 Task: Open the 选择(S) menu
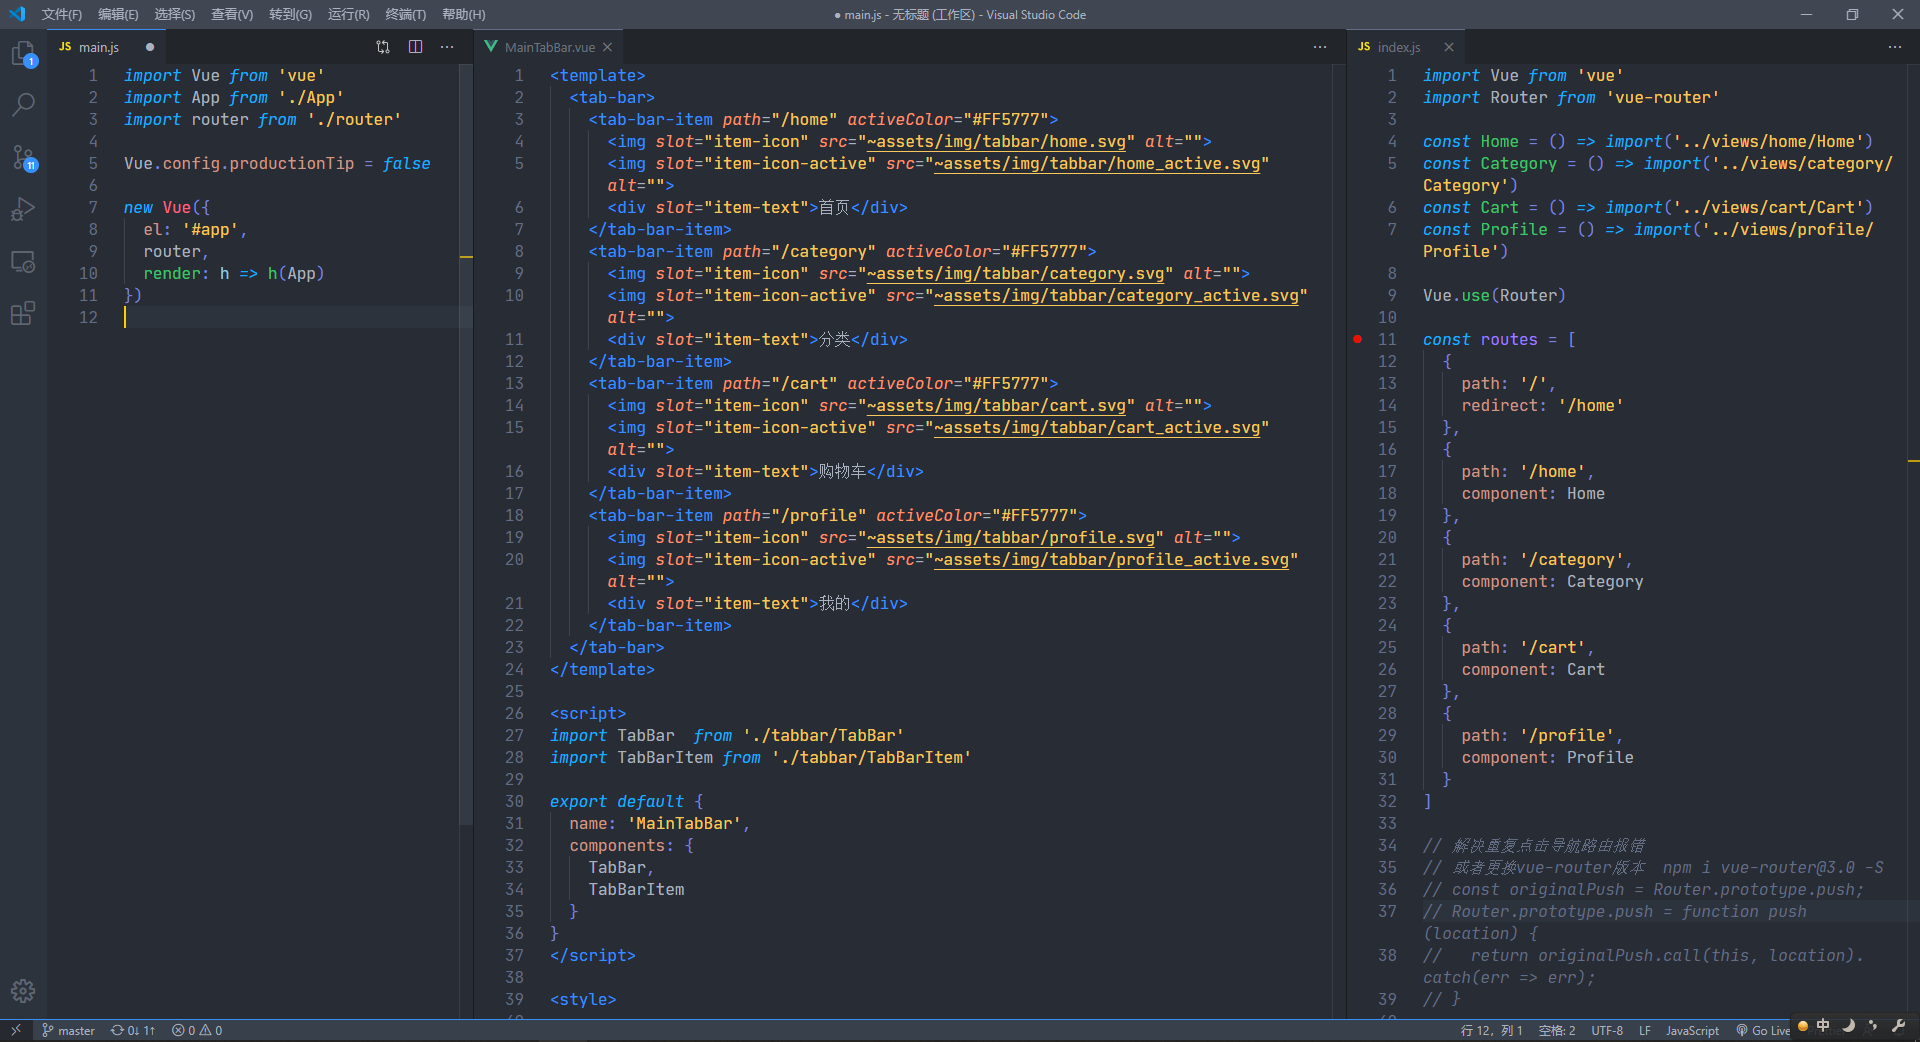tap(175, 14)
